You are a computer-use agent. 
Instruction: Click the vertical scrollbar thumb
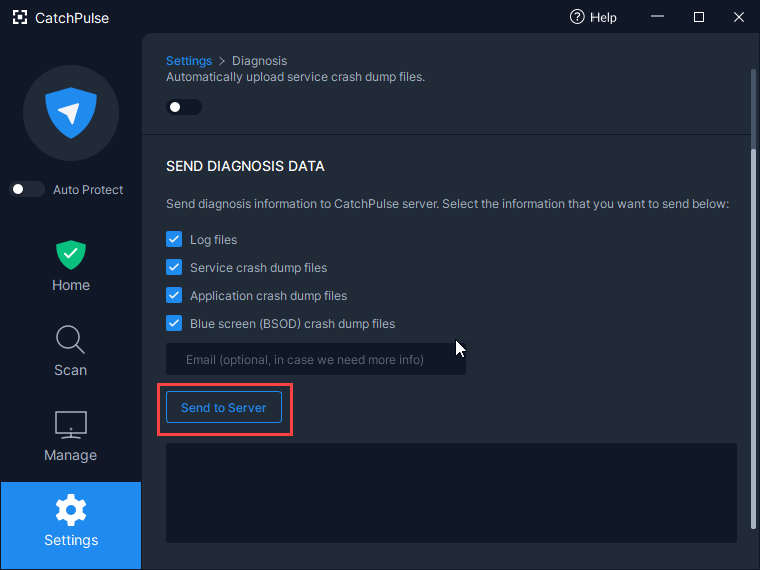pyautogui.click(x=753, y=339)
